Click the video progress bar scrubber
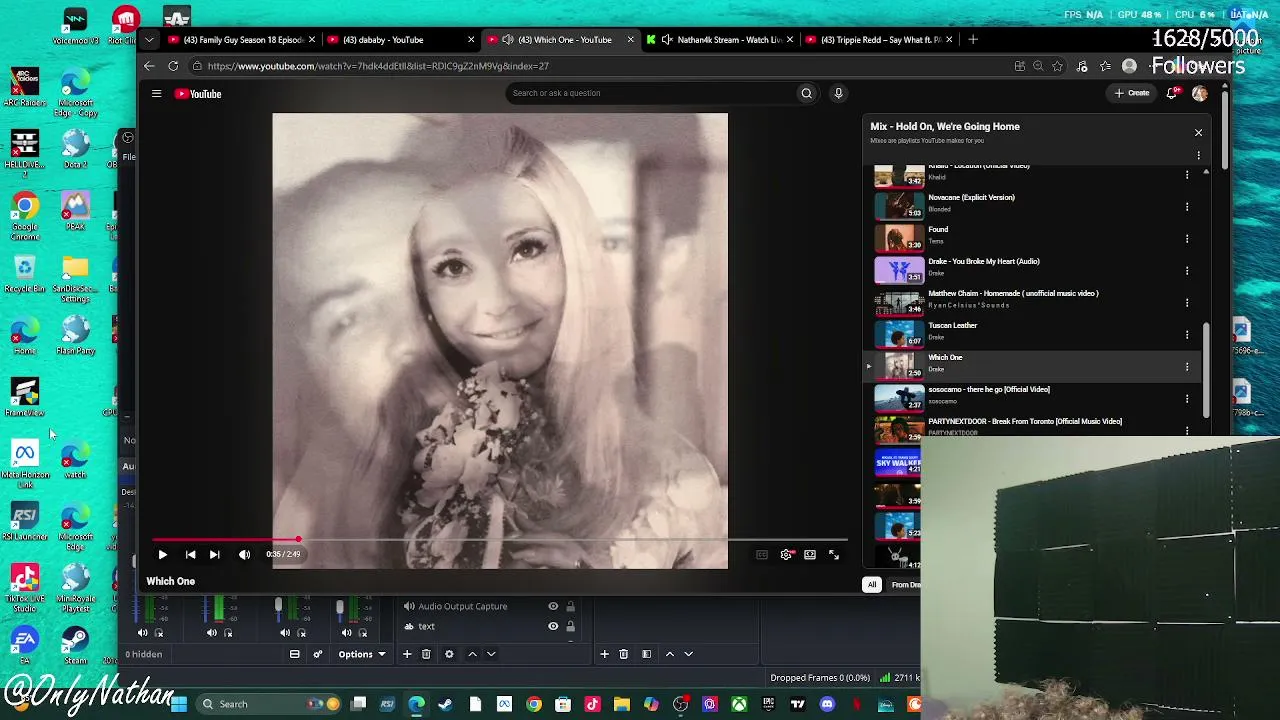This screenshot has width=1280, height=720. 298,540
